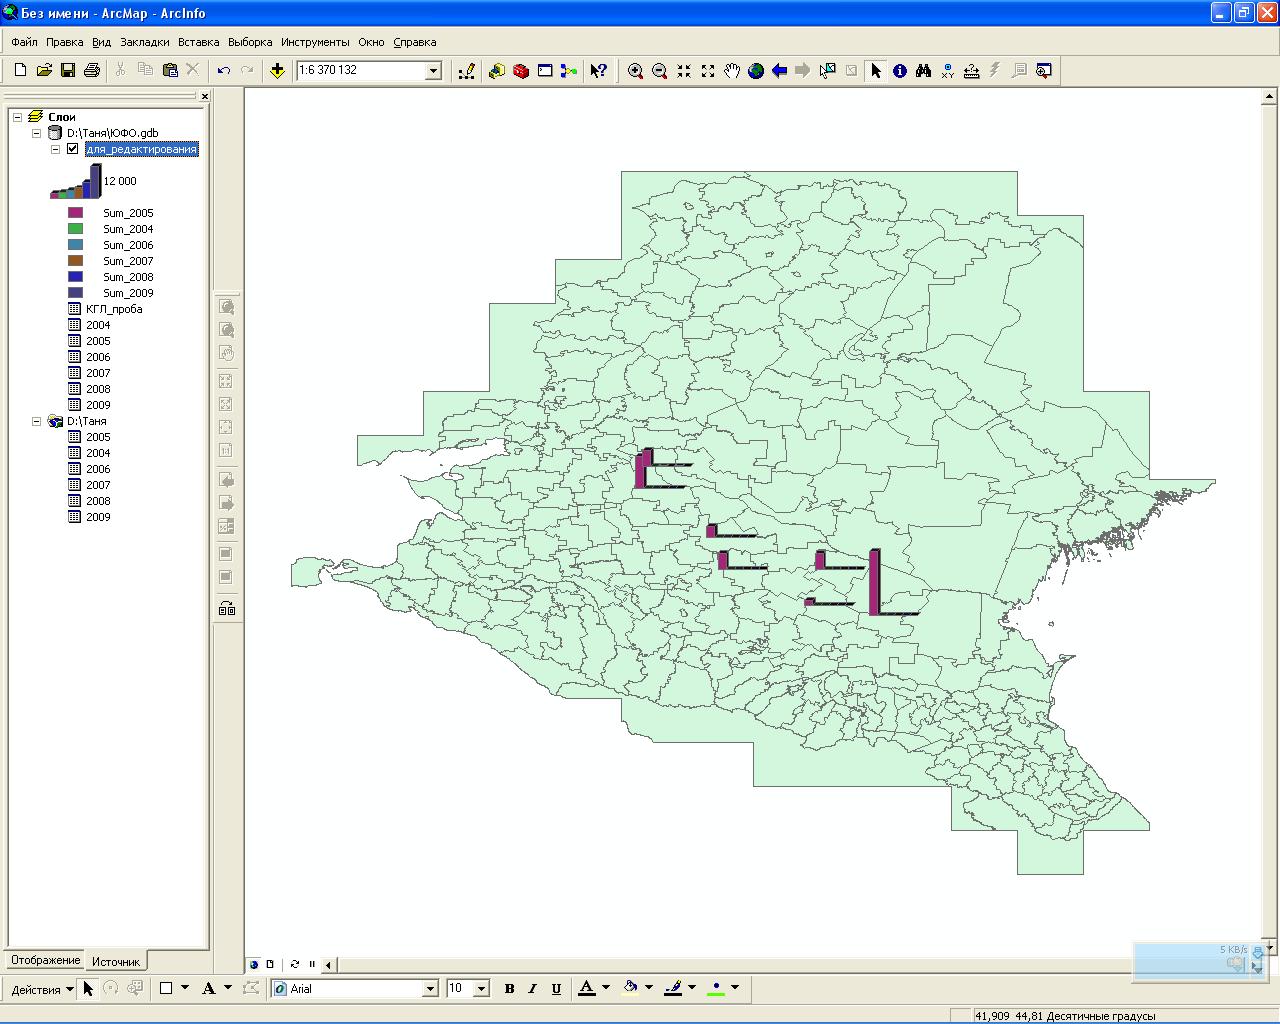
Task: Click the Full Extent globe icon
Action: pyautogui.click(x=756, y=70)
